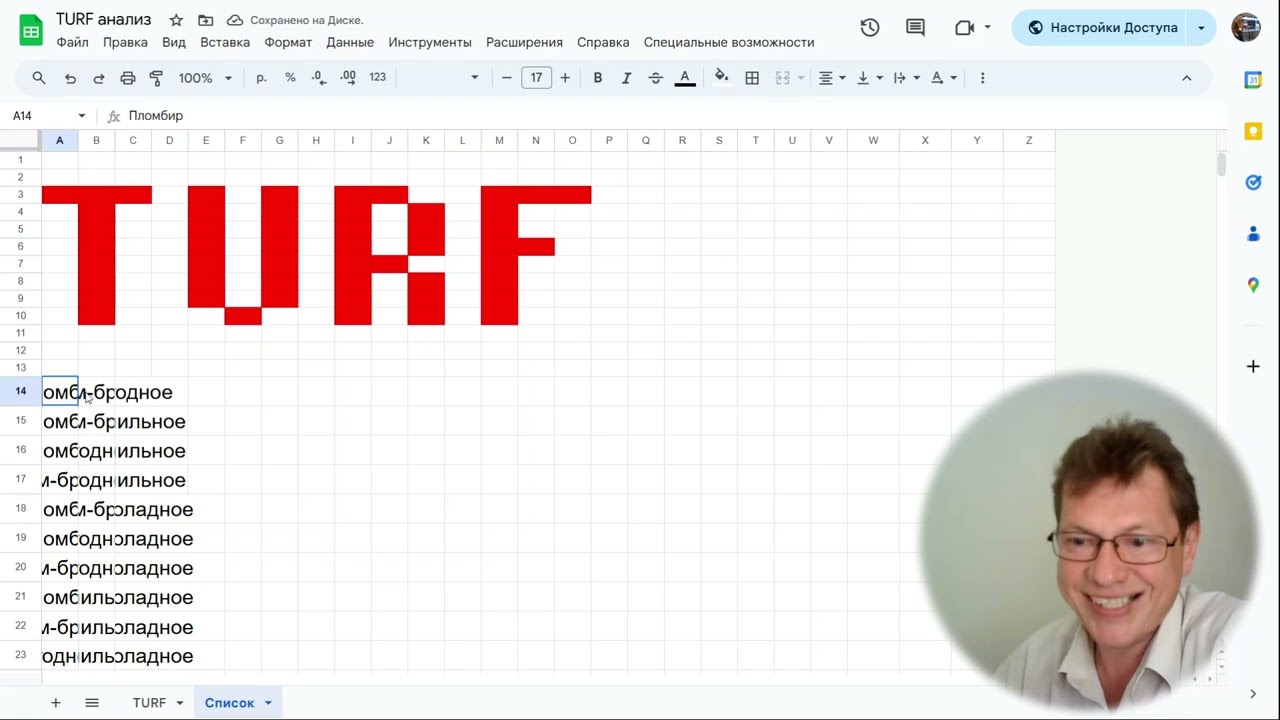Open the Правка menu
Screen dimensions: 1280x720
click(x=125, y=42)
